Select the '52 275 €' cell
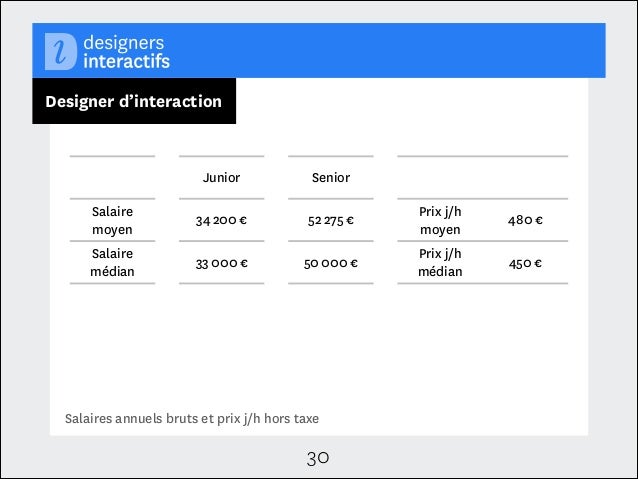 331,220
